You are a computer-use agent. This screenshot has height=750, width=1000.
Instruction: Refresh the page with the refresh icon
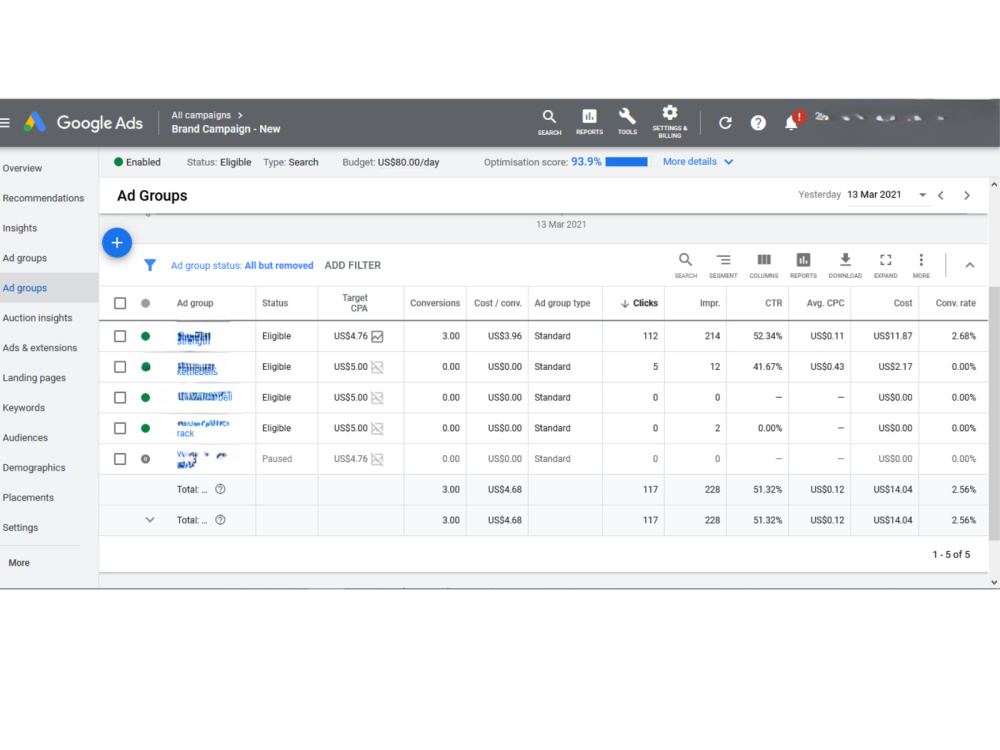[725, 122]
